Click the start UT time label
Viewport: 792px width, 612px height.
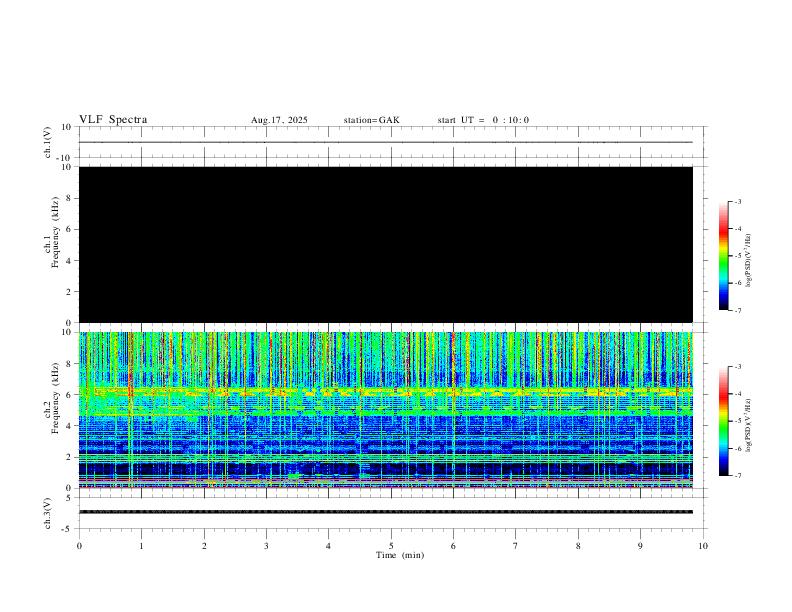click(x=483, y=120)
